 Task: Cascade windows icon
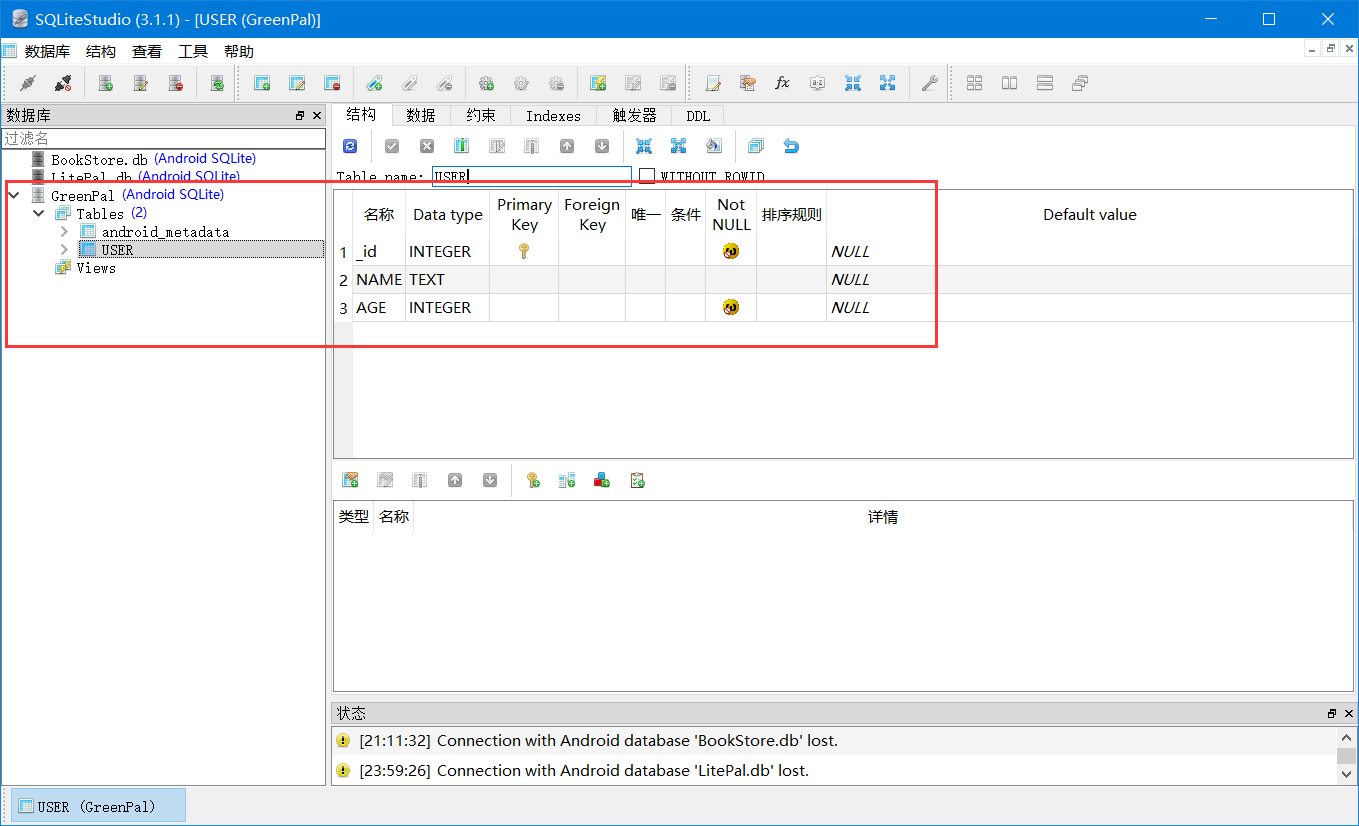(1080, 83)
